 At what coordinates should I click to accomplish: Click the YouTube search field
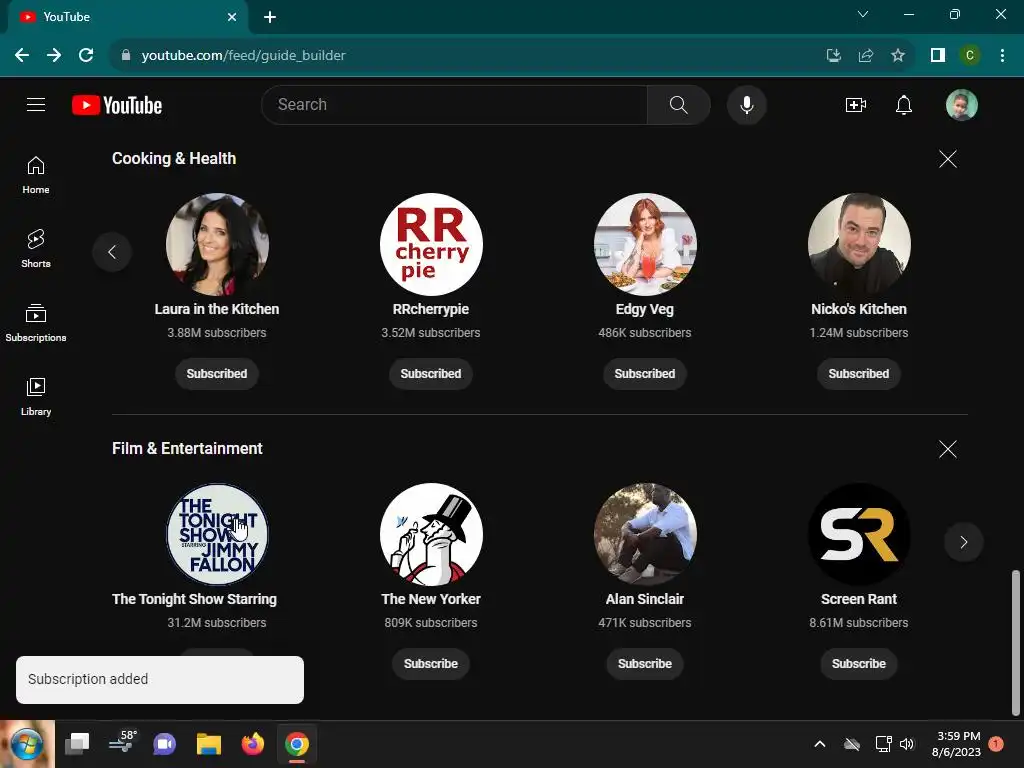click(x=455, y=104)
